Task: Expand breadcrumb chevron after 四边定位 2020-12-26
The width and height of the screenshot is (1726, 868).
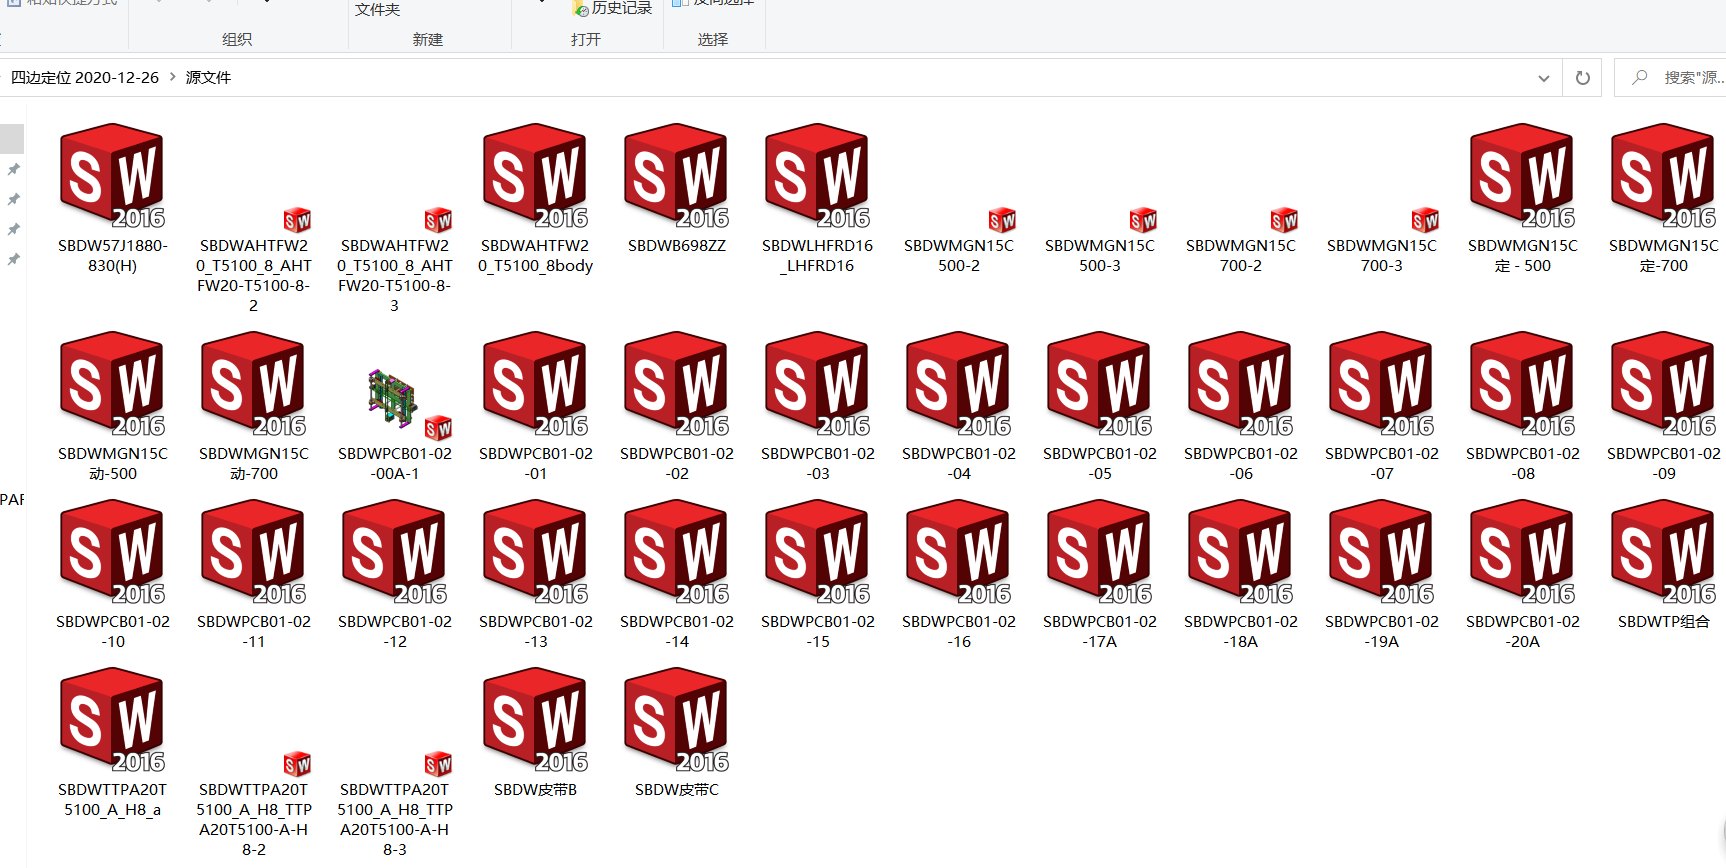Action: [x=172, y=77]
